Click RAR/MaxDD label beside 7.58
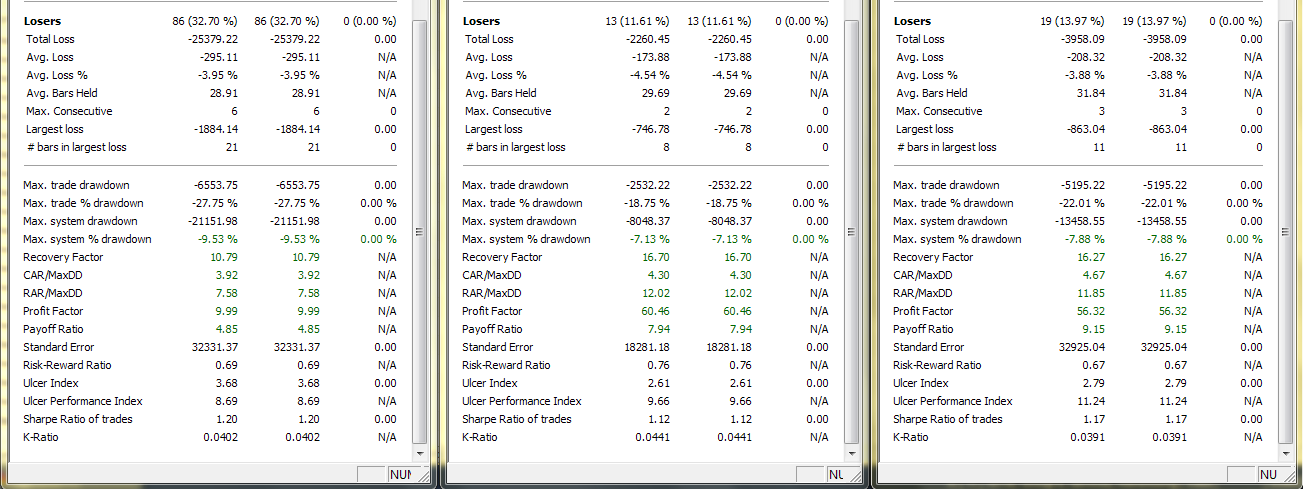This screenshot has width=1303, height=489. pos(53,293)
